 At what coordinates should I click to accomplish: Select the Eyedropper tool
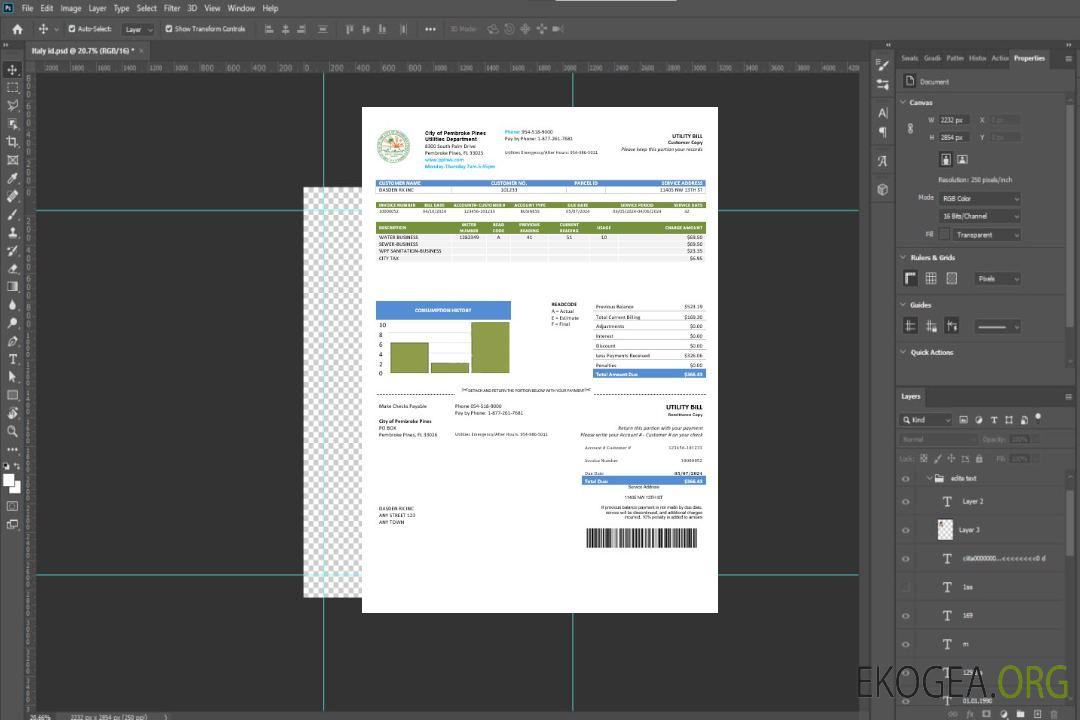click(13, 178)
